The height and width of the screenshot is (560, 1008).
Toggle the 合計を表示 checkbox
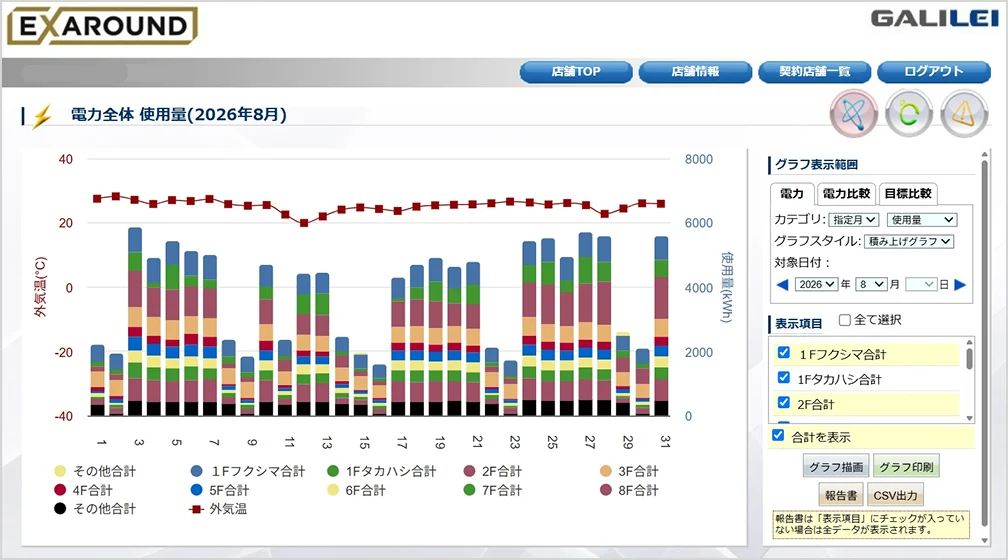(x=778, y=435)
